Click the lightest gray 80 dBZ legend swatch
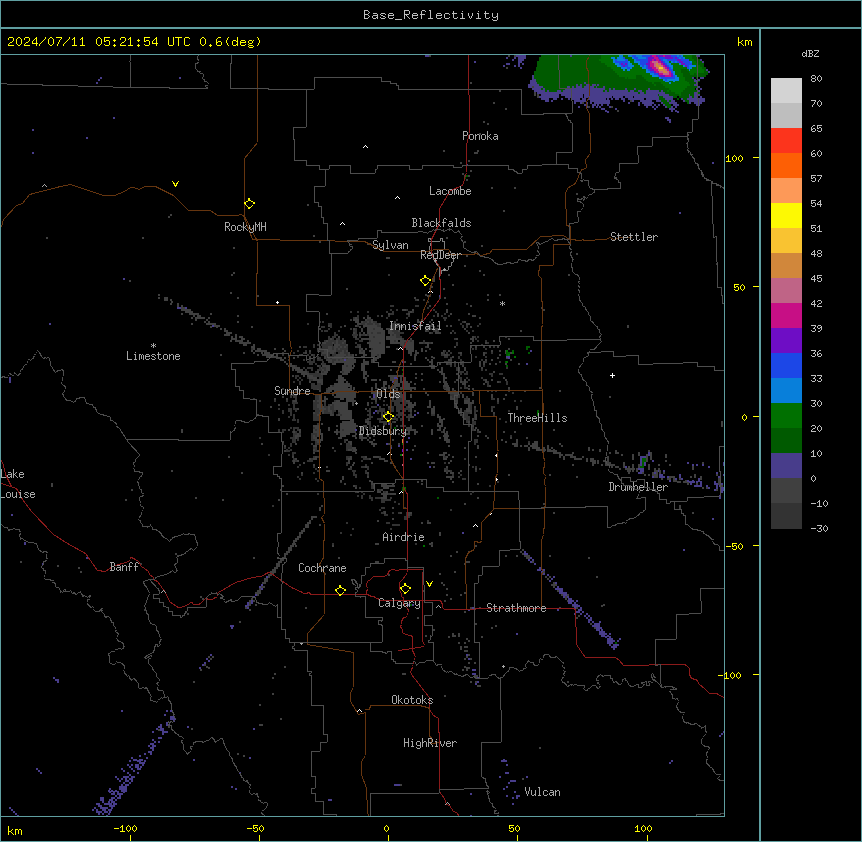The width and height of the screenshot is (862, 842). coord(786,91)
